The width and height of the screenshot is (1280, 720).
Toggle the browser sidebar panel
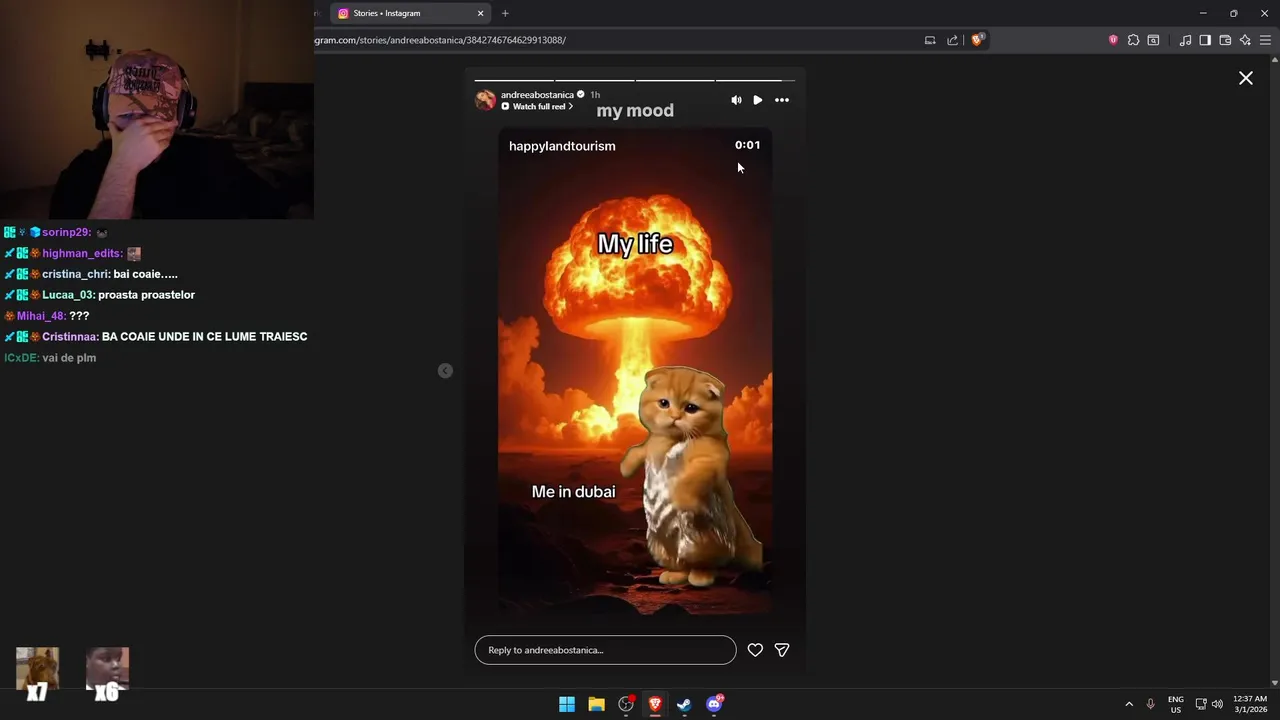(x=1205, y=40)
